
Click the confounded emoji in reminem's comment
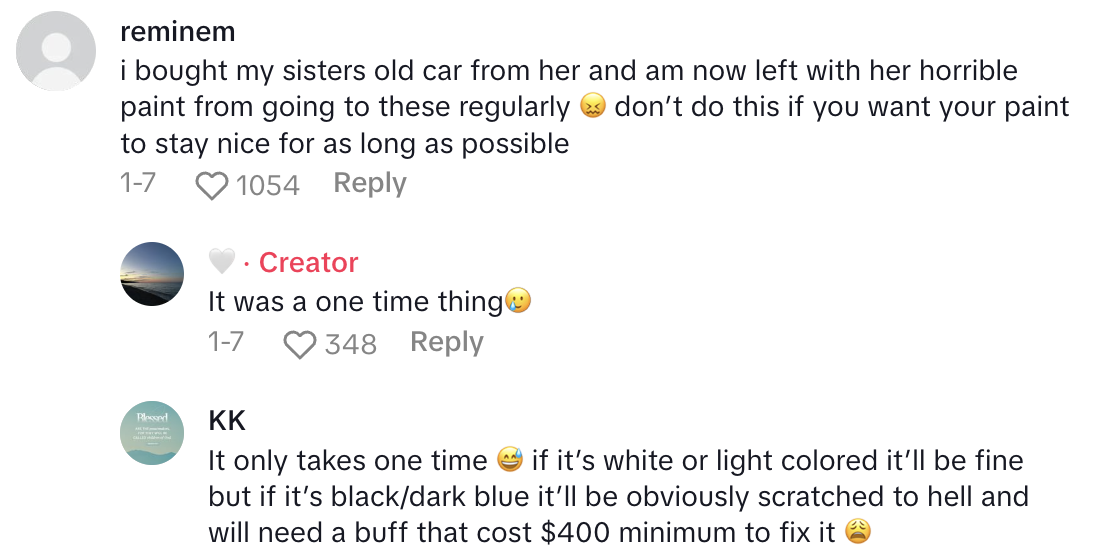(x=594, y=107)
